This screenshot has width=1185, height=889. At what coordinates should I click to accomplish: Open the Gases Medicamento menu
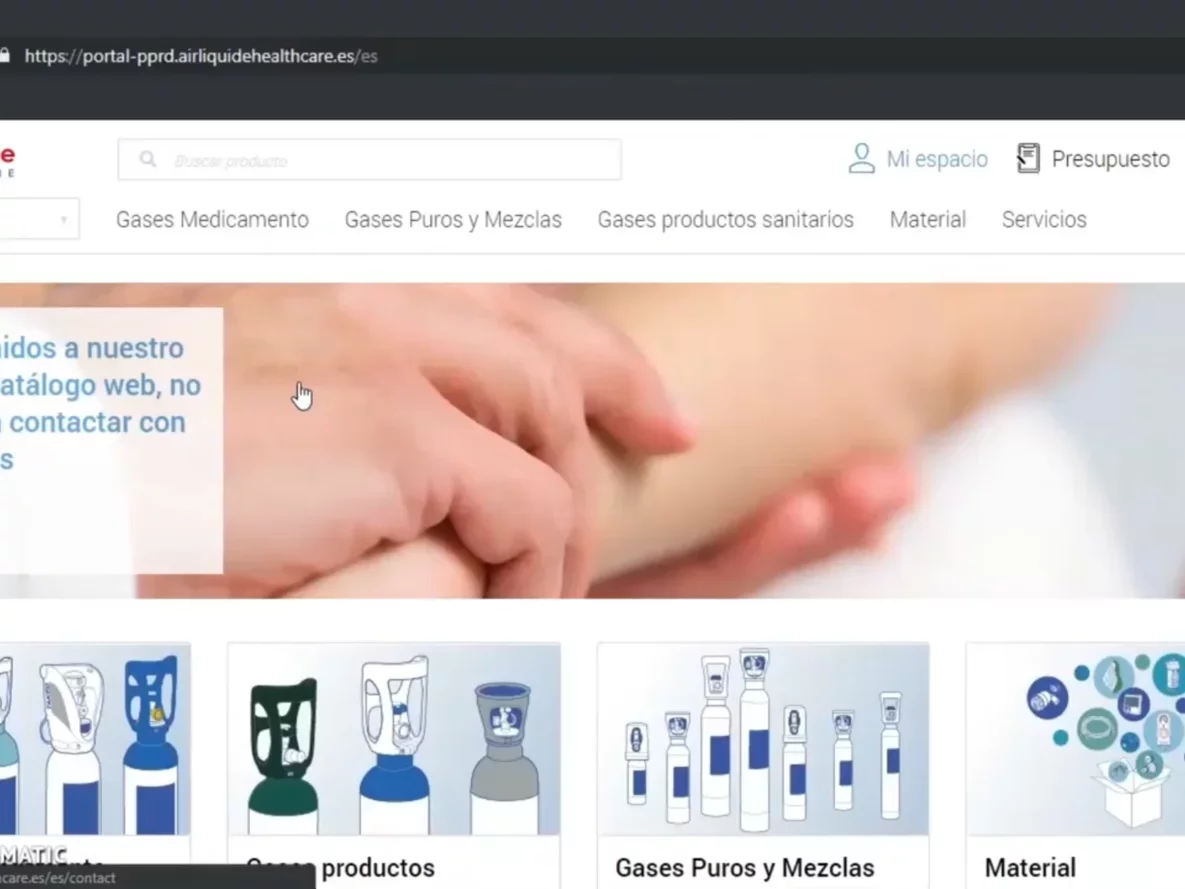pos(212,220)
